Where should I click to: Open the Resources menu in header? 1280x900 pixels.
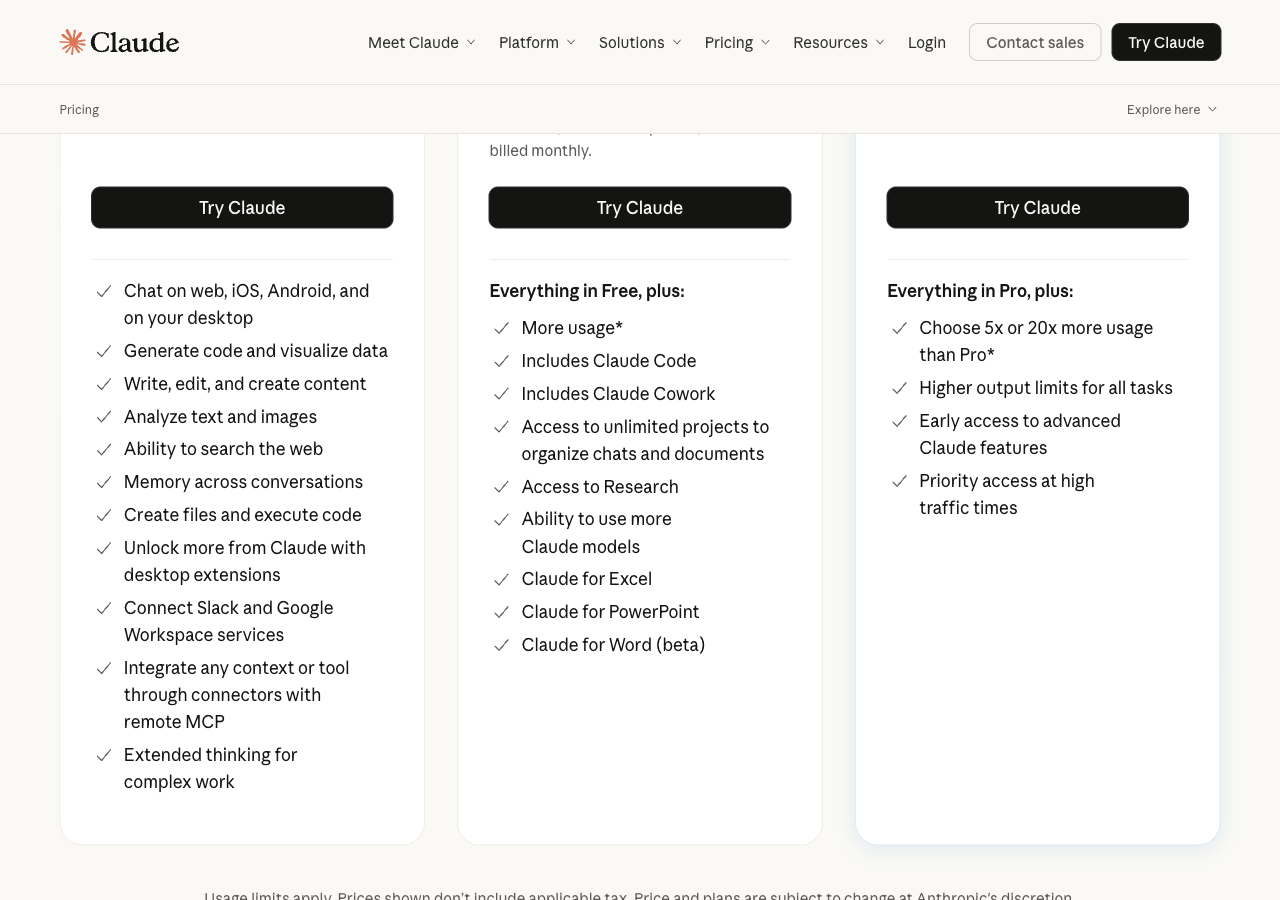tap(839, 42)
